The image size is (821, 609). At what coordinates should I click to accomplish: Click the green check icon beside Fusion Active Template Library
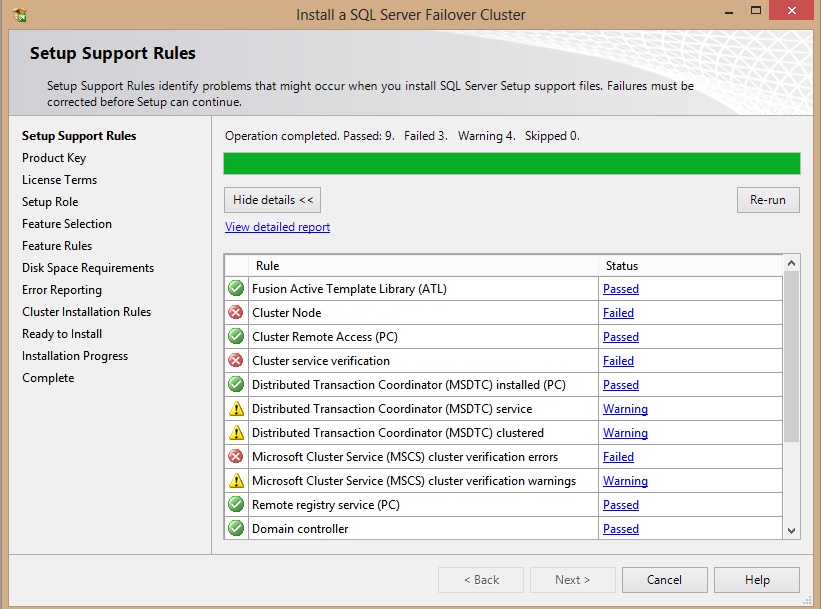click(236, 288)
